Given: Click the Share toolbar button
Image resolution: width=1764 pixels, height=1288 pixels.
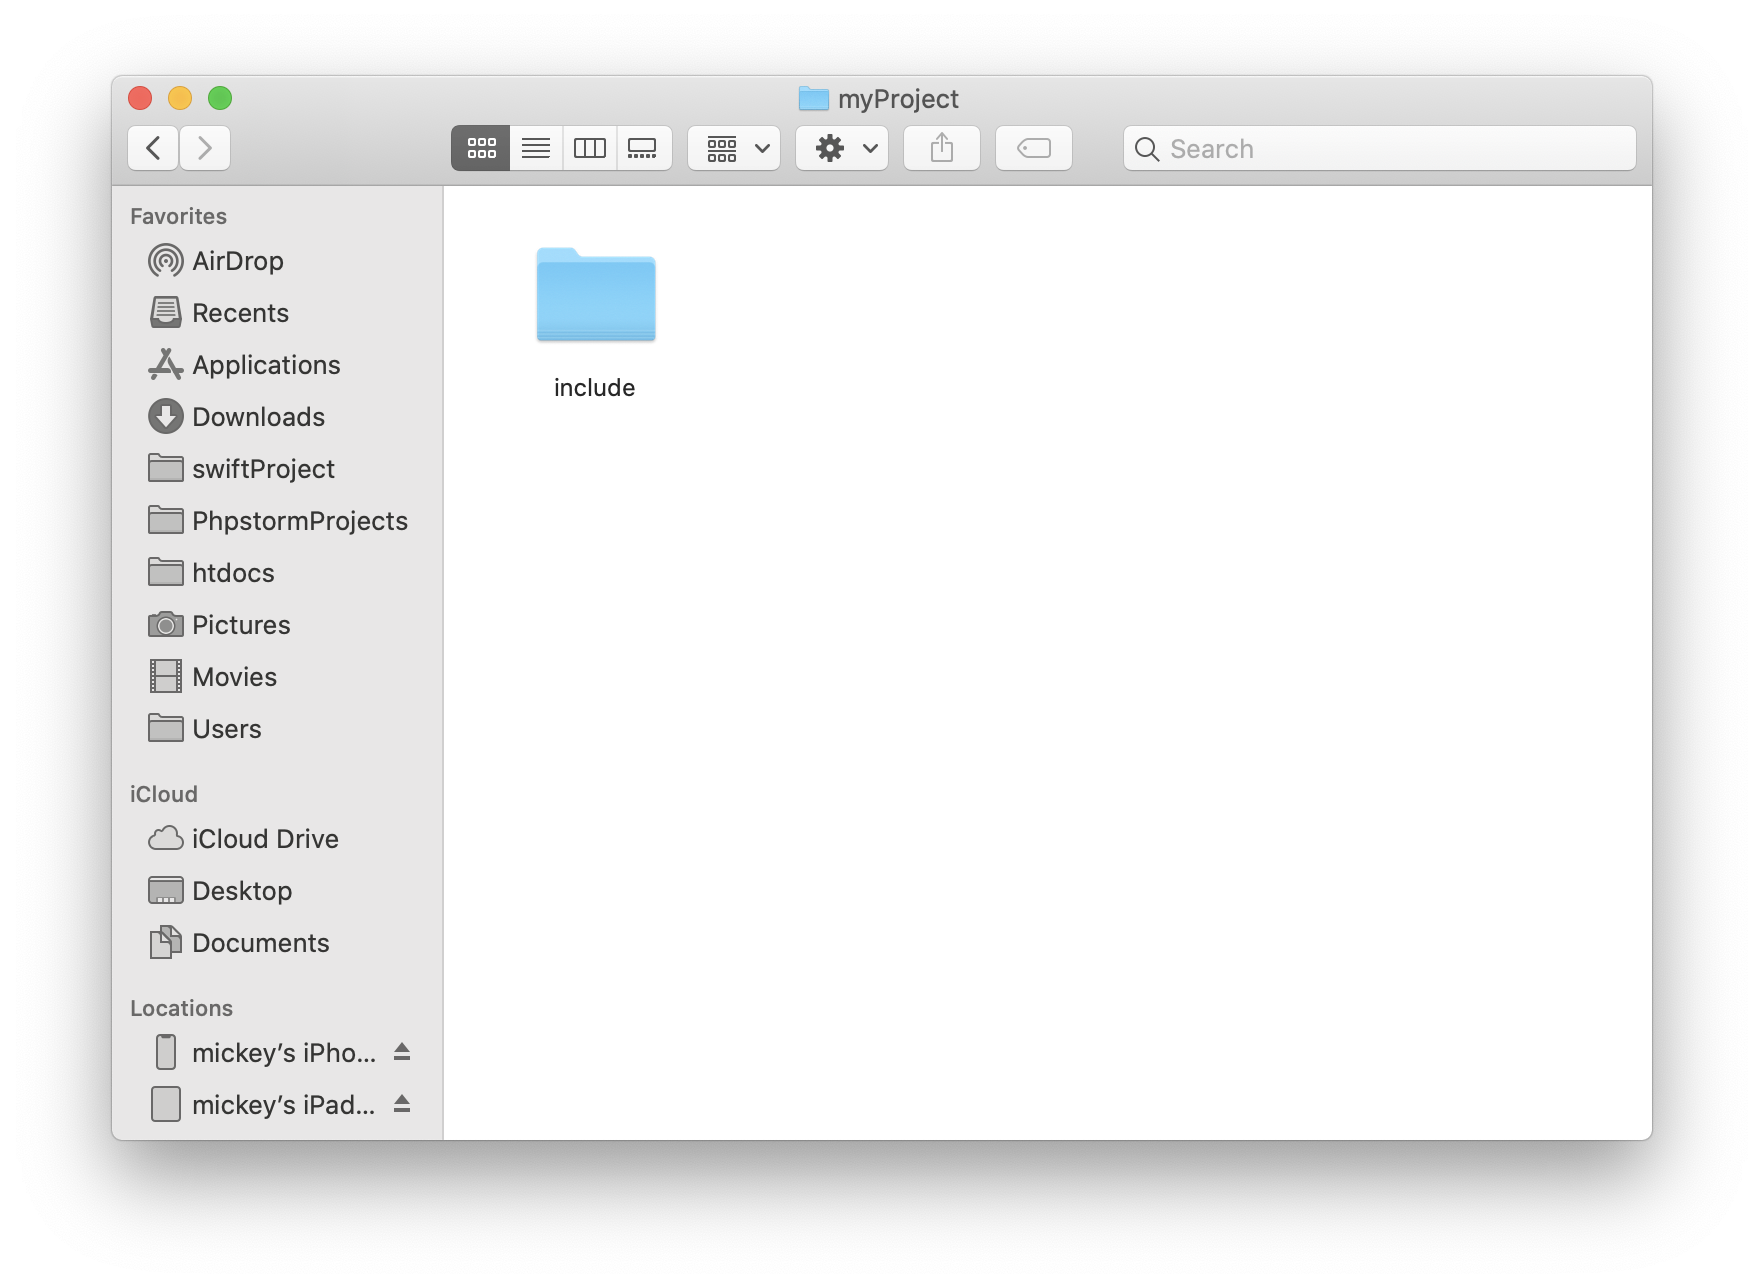Looking at the screenshot, I should click(942, 148).
